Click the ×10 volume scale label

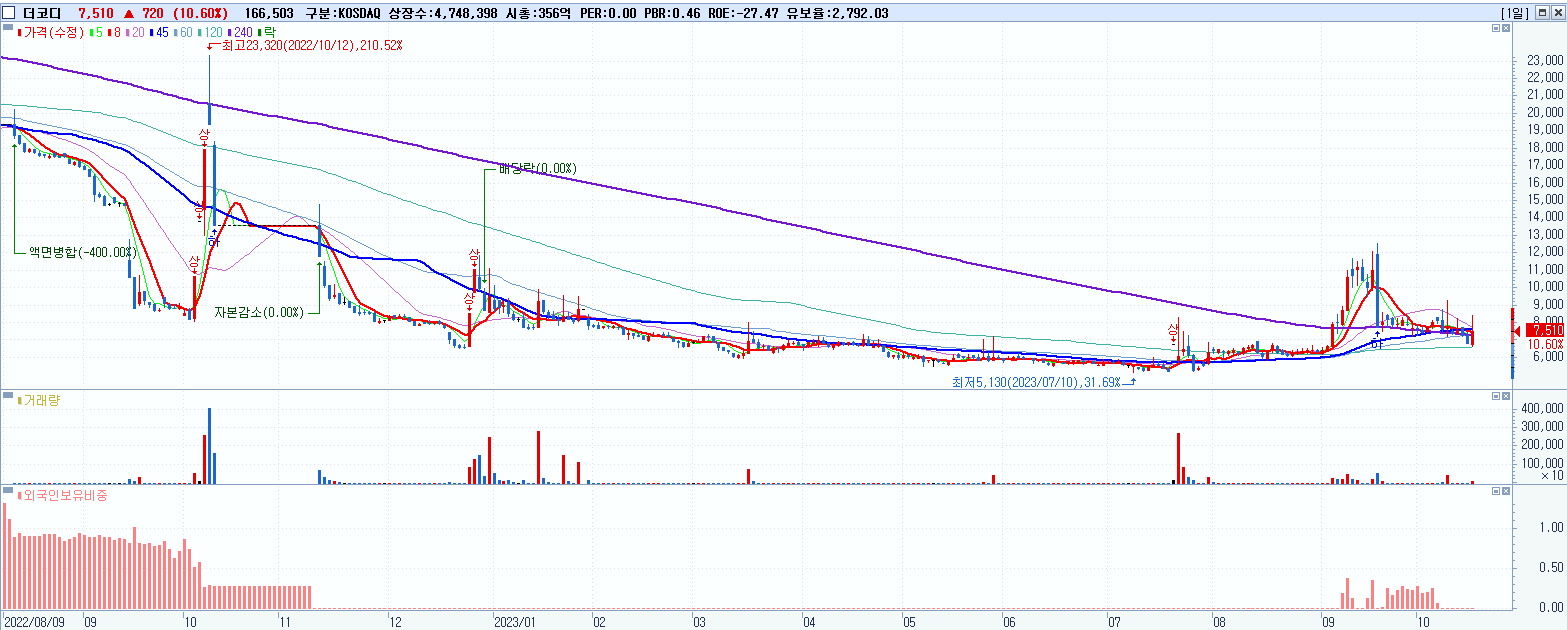click(1553, 476)
